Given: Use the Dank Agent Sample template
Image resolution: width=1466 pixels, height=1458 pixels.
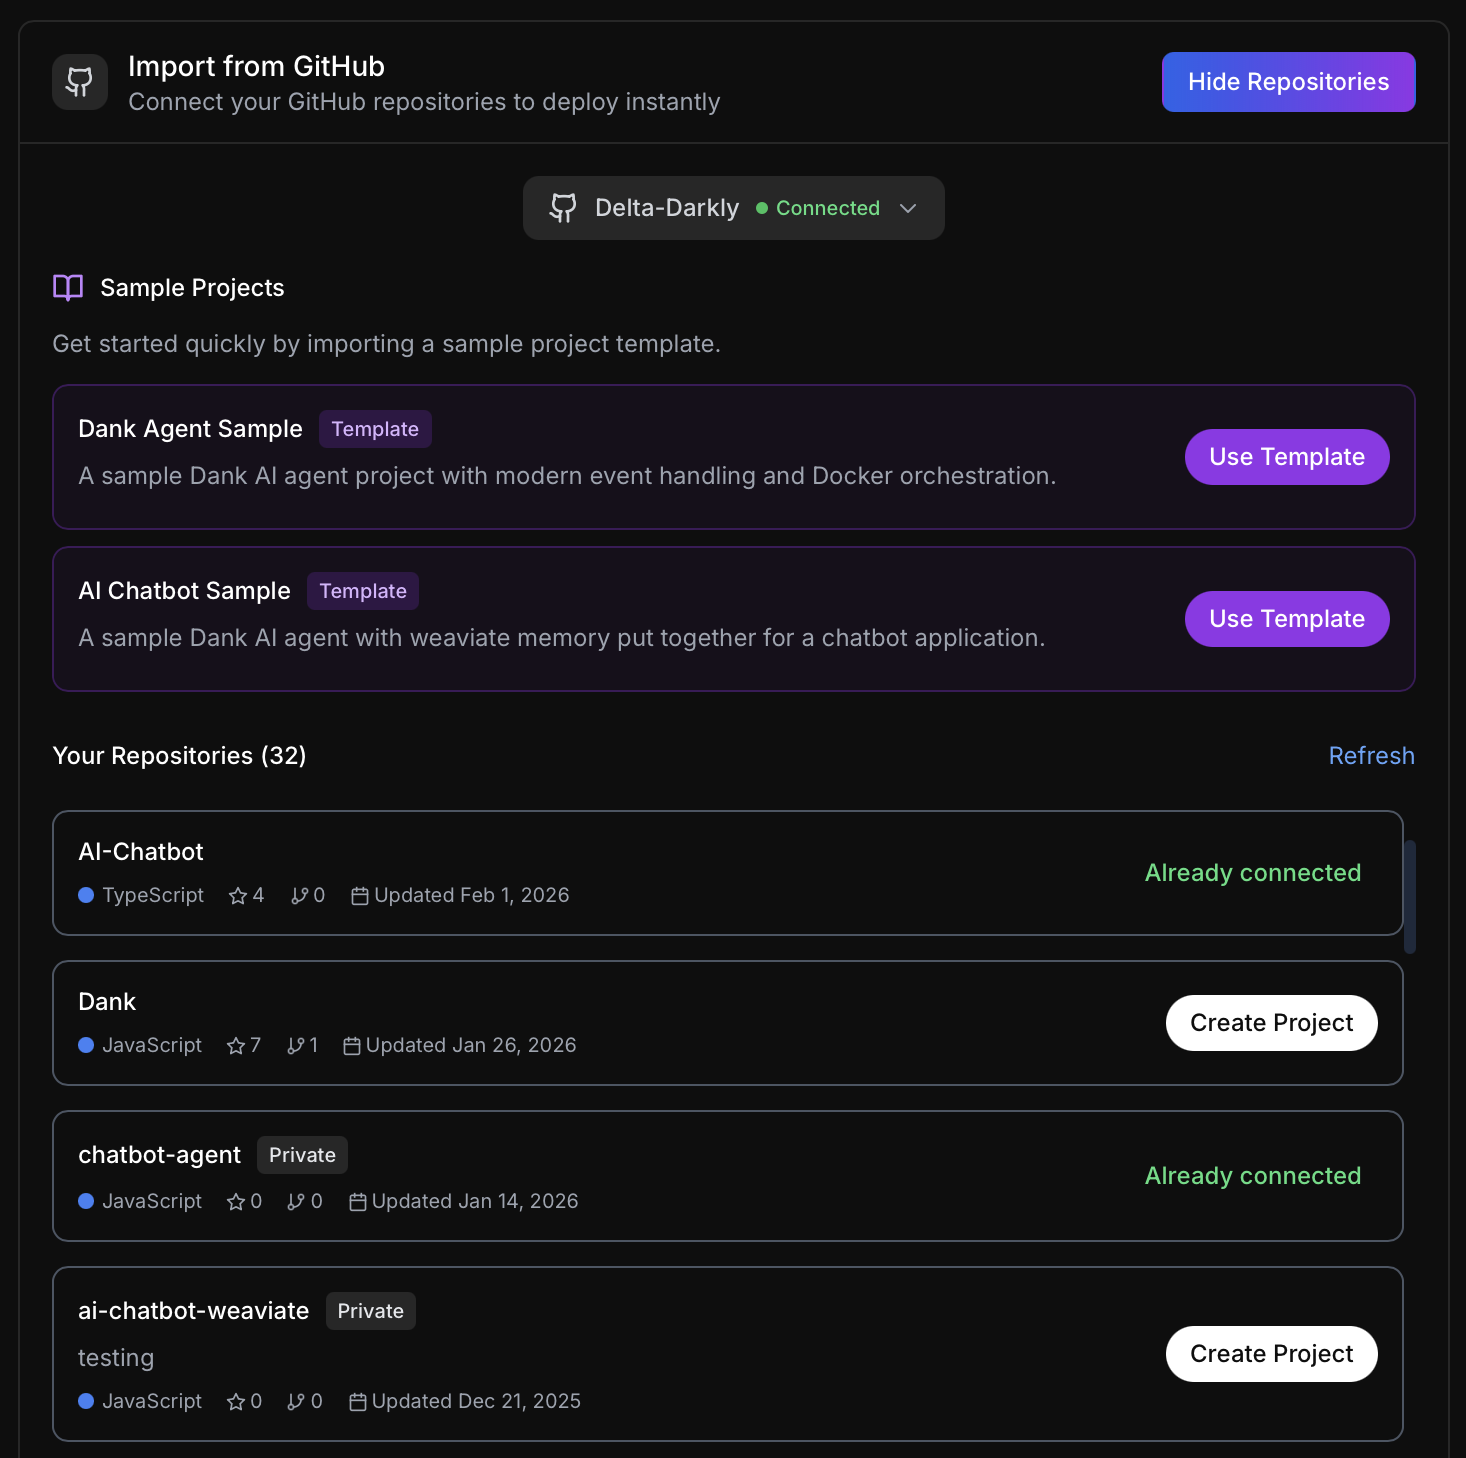Looking at the screenshot, I should (1286, 457).
